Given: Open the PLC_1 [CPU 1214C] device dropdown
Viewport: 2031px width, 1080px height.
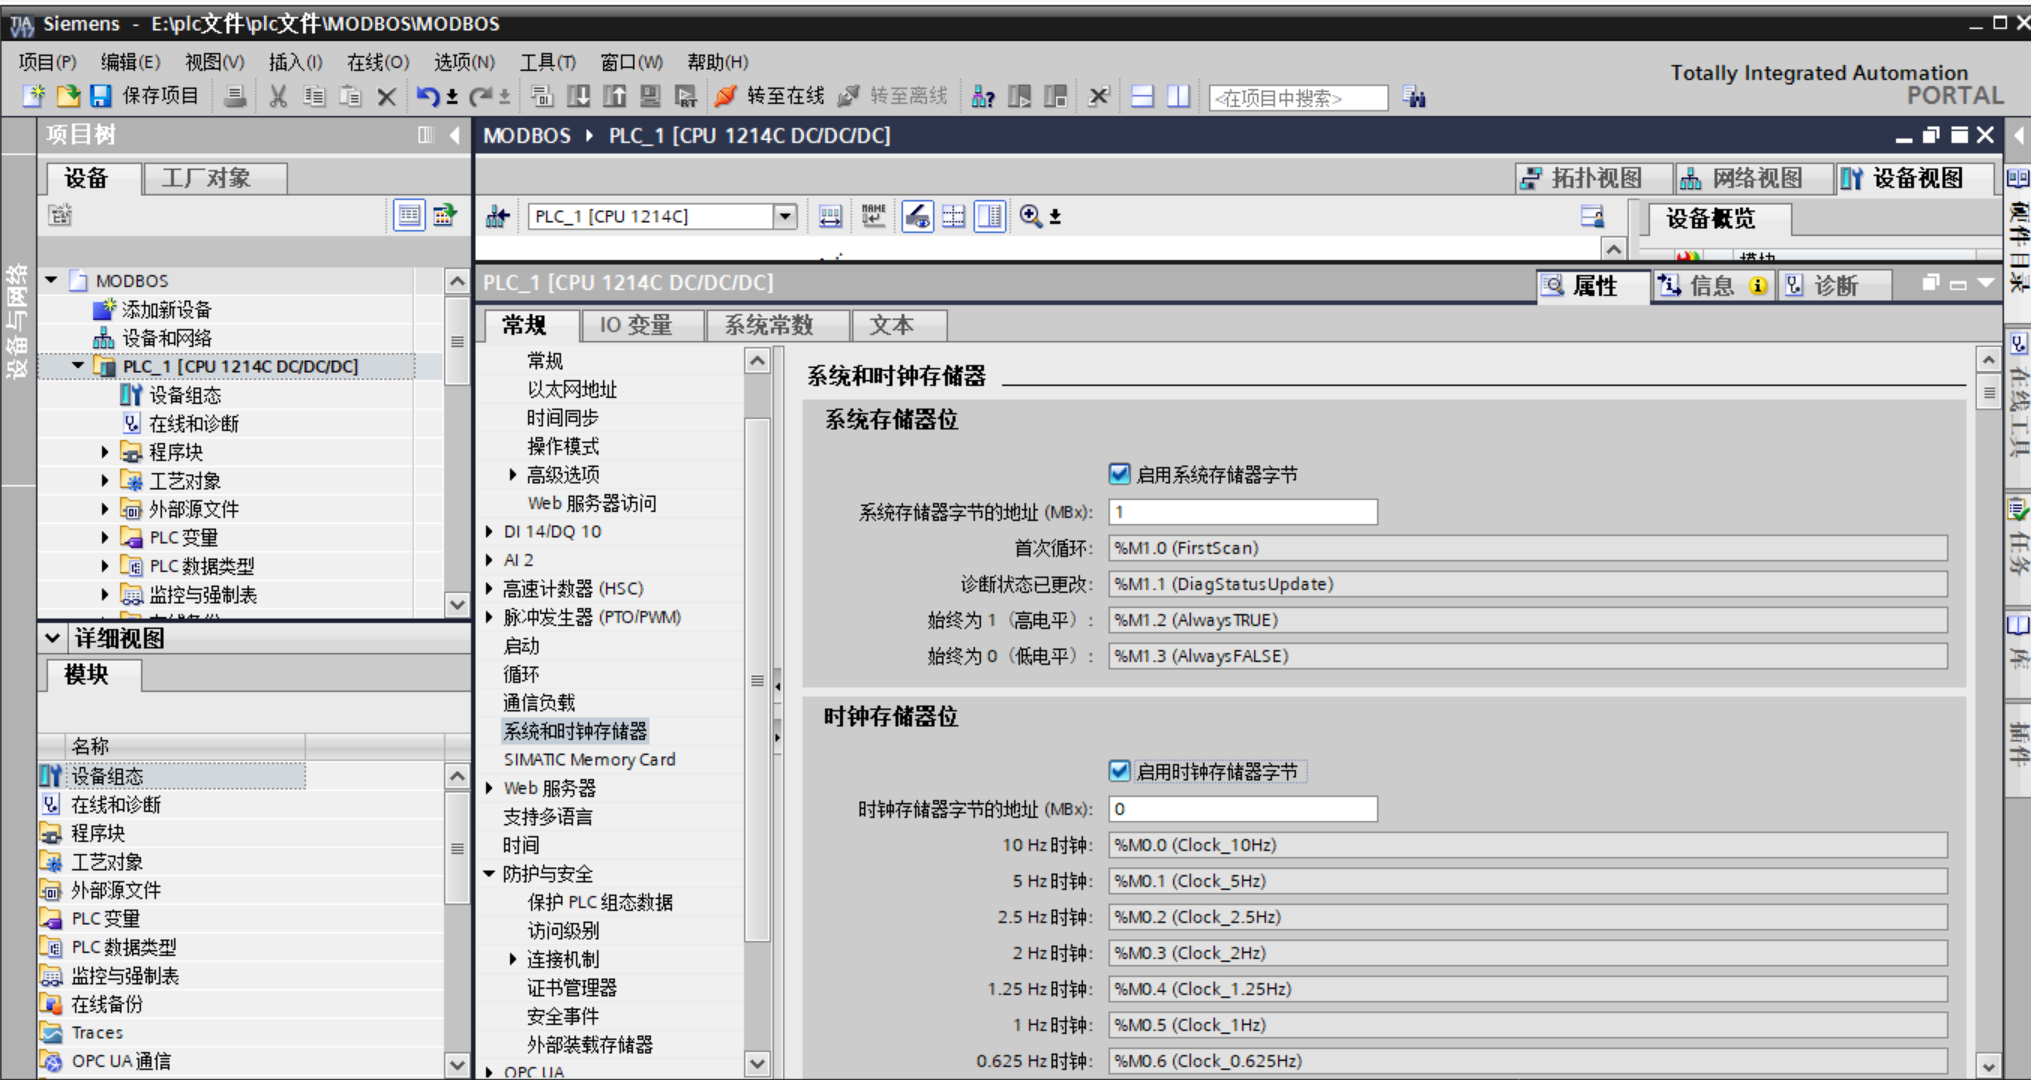Looking at the screenshot, I should tap(785, 216).
